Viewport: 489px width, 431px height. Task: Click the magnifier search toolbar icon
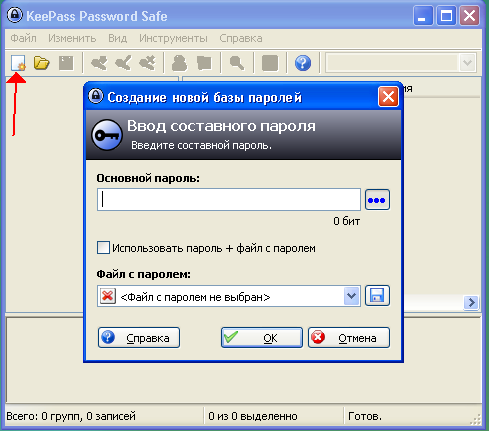(237, 63)
